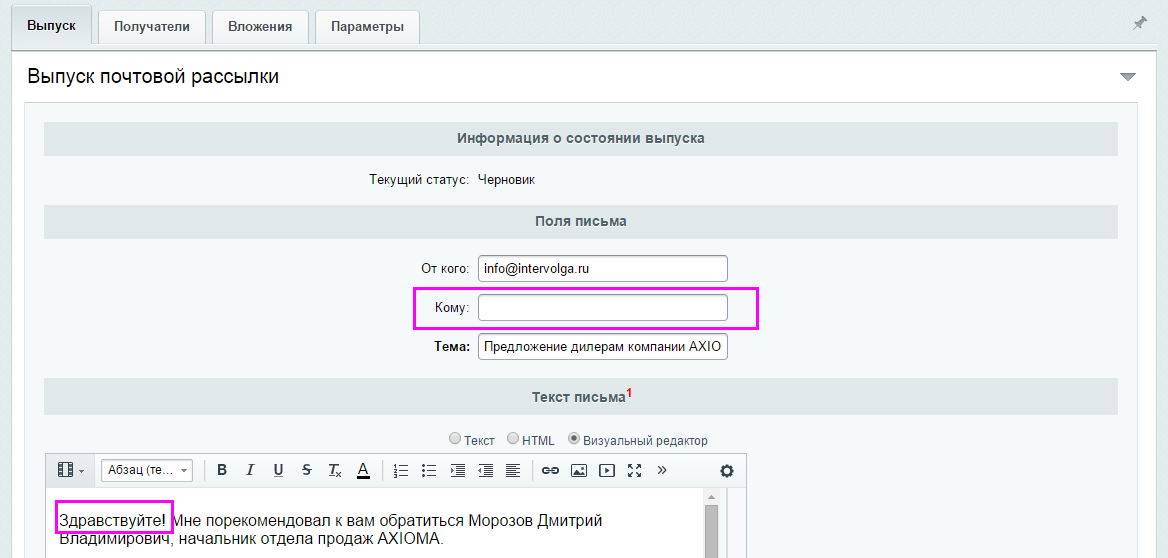The width and height of the screenshot is (1168, 558).
Task: Click the От кого email field
Action: point(603,269)
